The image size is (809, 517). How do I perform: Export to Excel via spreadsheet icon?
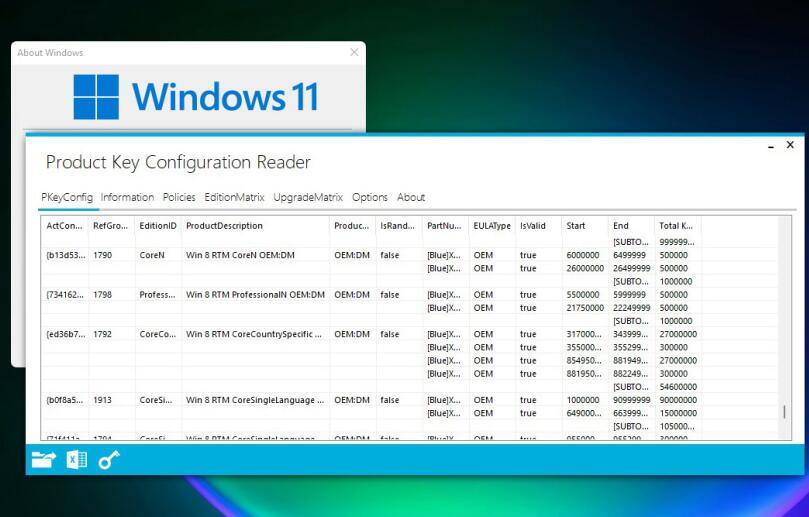pos(77,459)
